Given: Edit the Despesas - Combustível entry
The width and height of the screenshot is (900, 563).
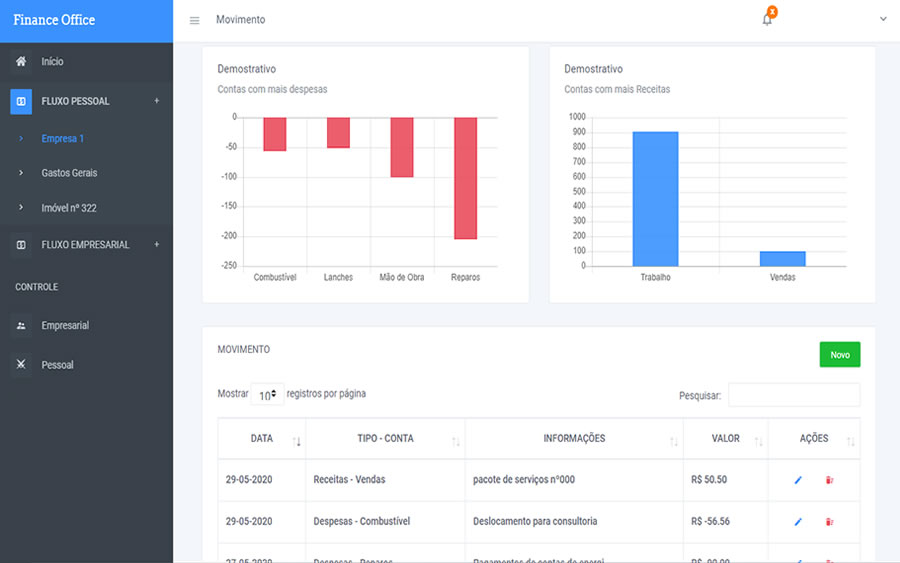Looking at the screenshot, I should [798, 522].
